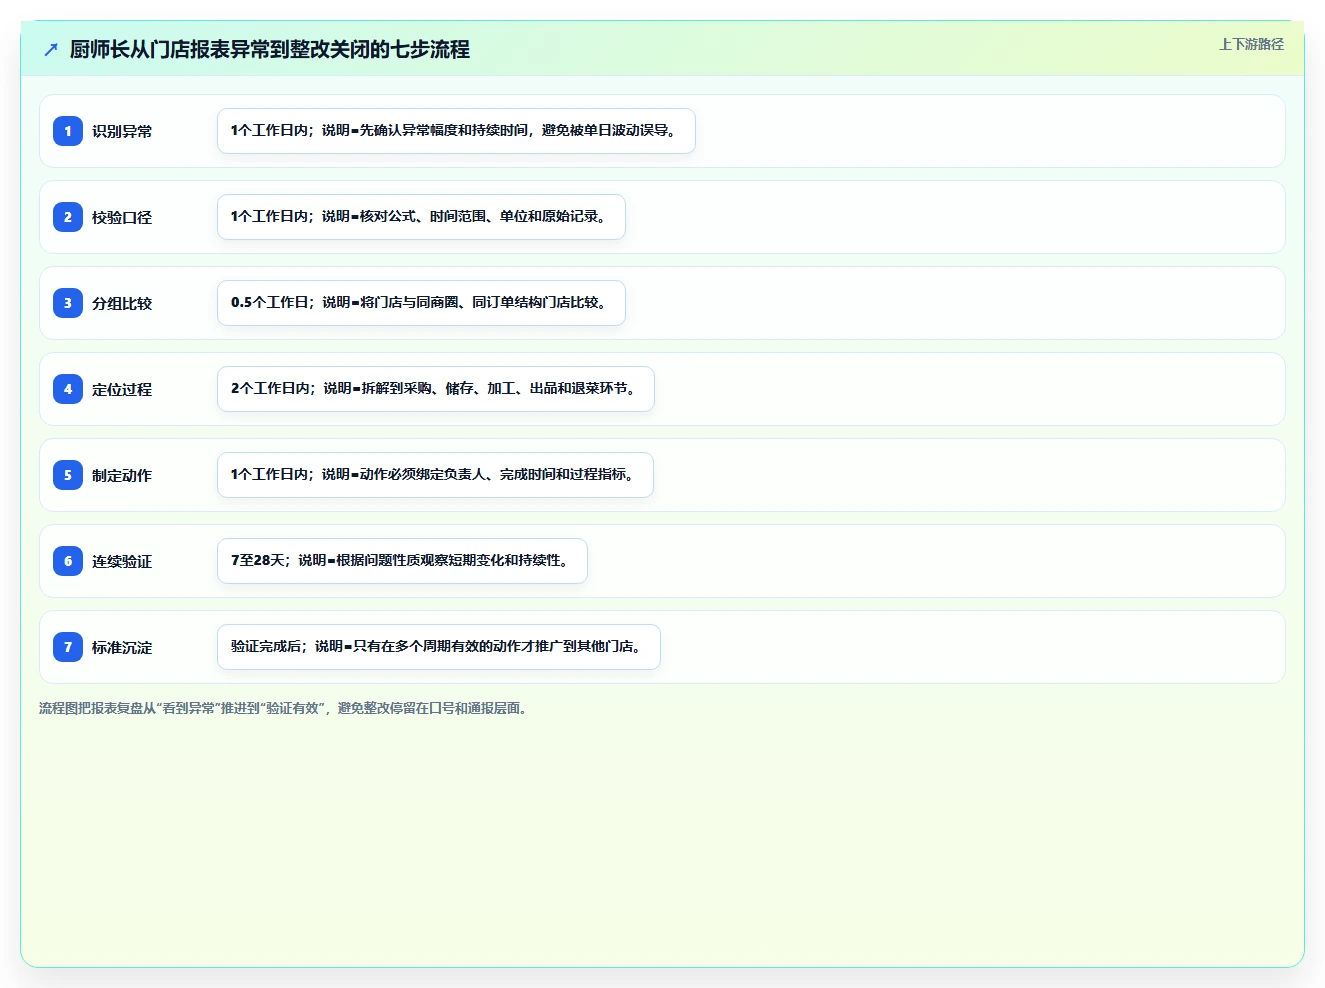1325x988 pixels.
Task: Click the title 厨师长从门店报表异常到整改关闭的七步流程
Action: tap(270, 49)
